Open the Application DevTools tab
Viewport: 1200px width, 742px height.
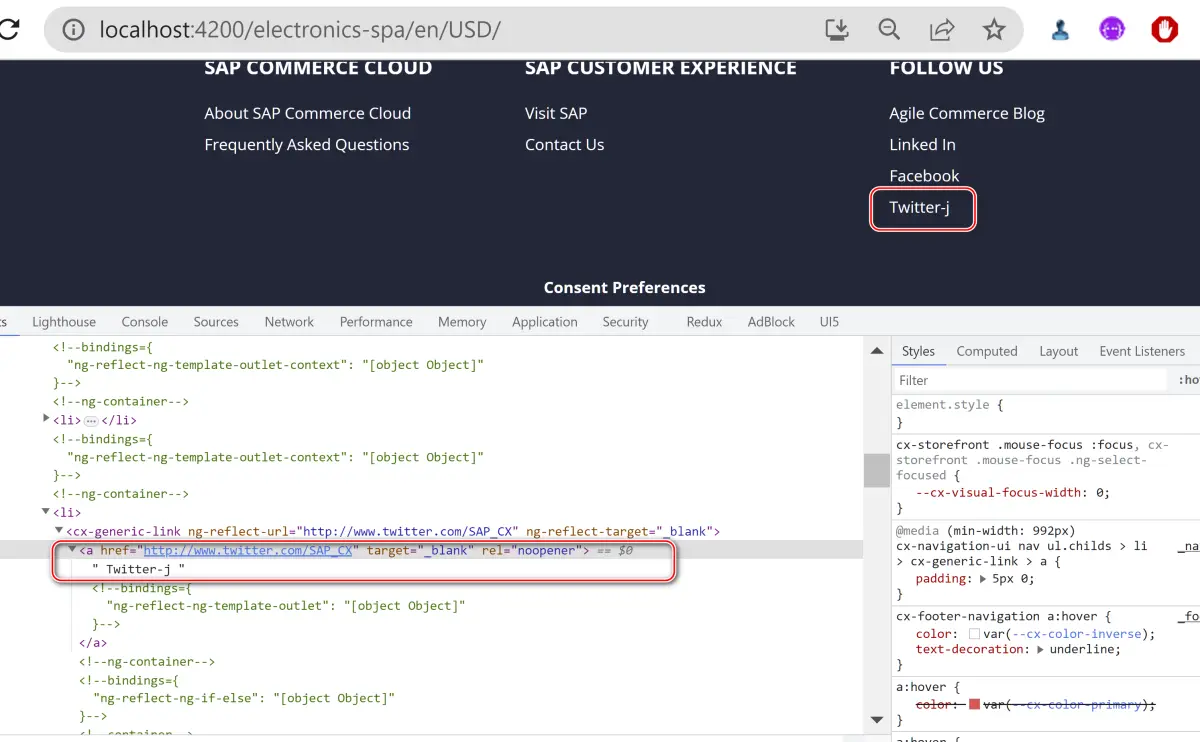click(545, 321)
